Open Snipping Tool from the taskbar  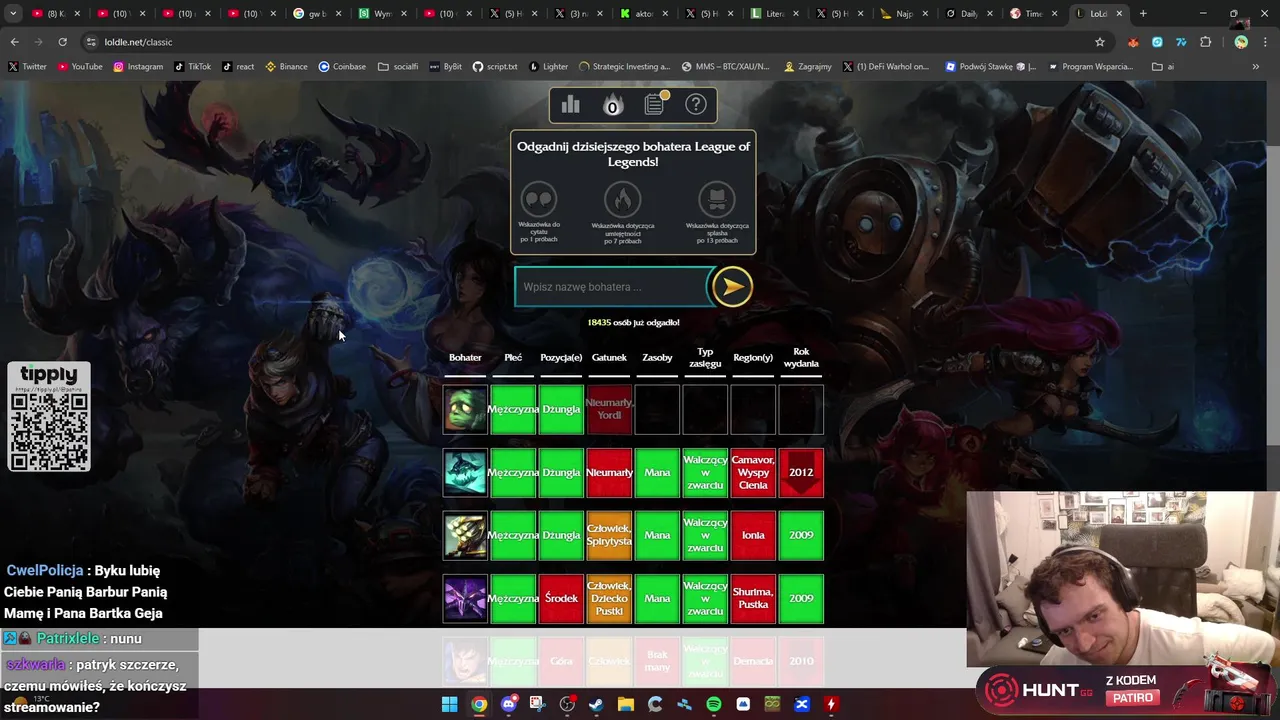537,704
